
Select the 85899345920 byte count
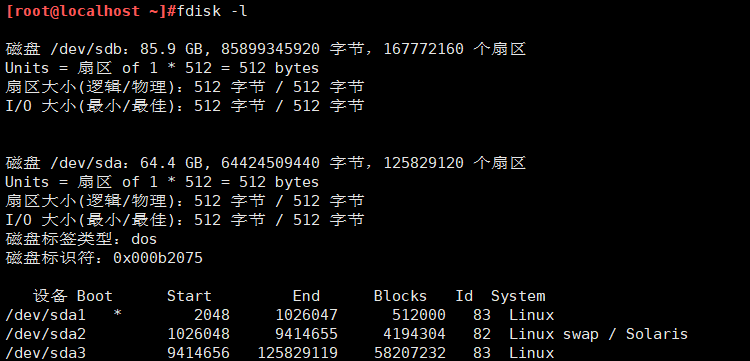point(270,49)
